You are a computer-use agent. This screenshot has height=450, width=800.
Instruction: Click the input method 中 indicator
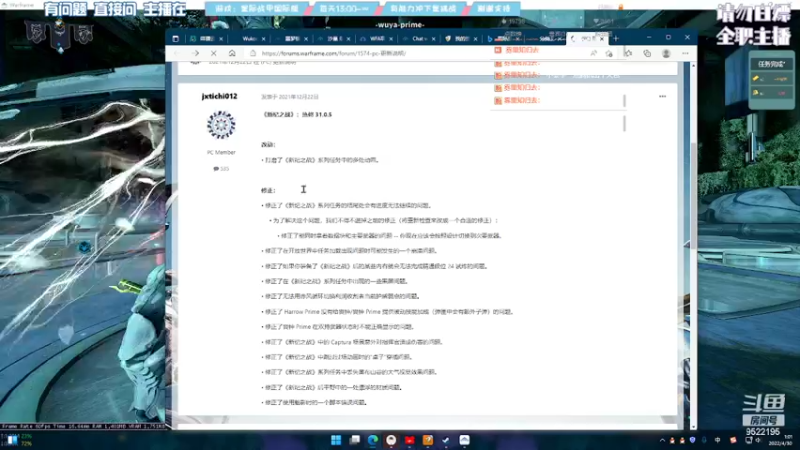pyautogui.click(x=717, y=440)
